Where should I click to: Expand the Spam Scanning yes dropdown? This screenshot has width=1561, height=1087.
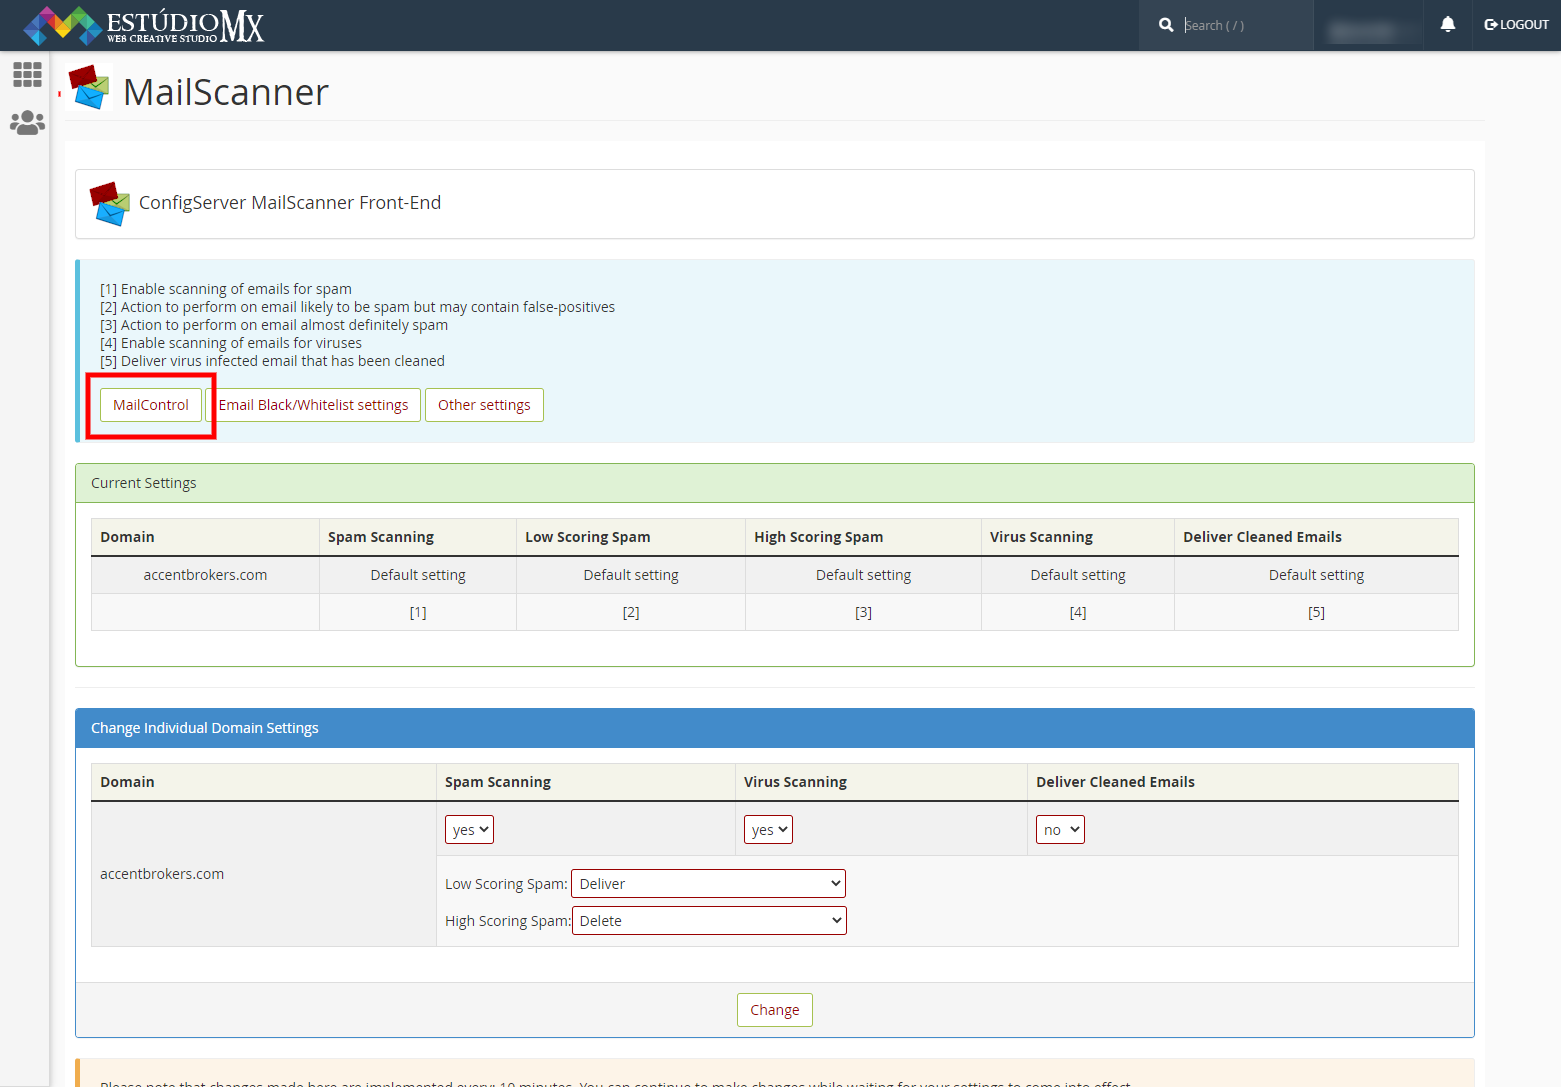[469, 830]
